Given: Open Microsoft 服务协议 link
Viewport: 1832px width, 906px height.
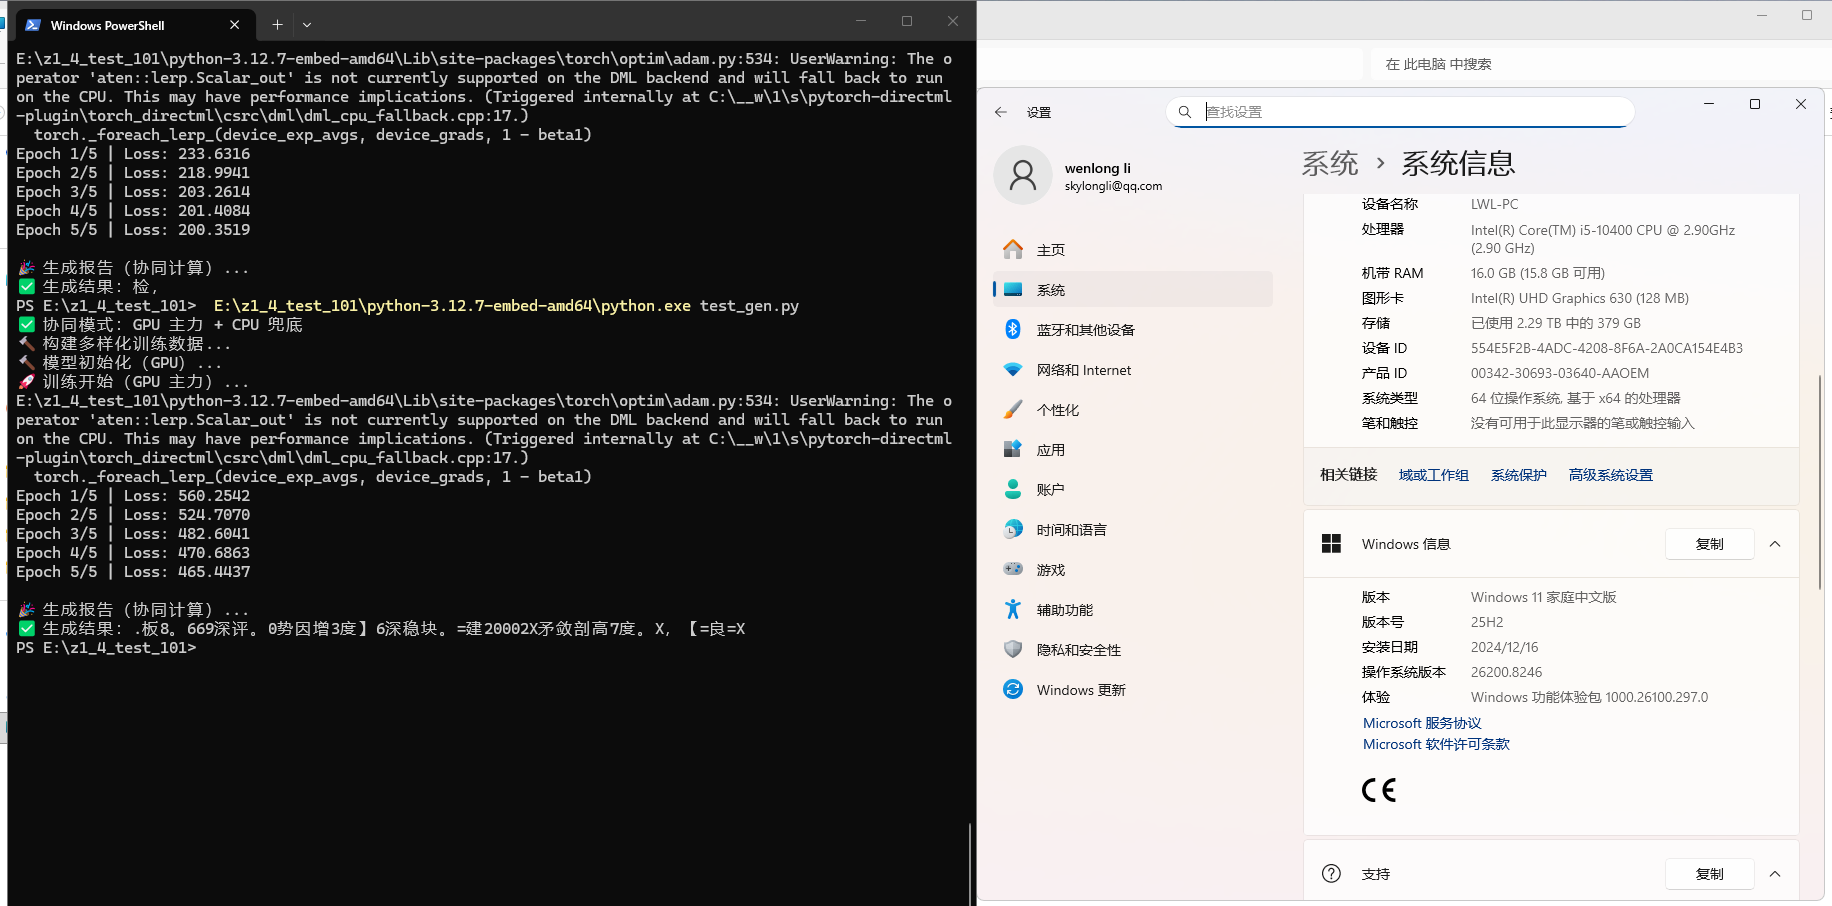Looking at the screenshot, I should point(1422,723).
